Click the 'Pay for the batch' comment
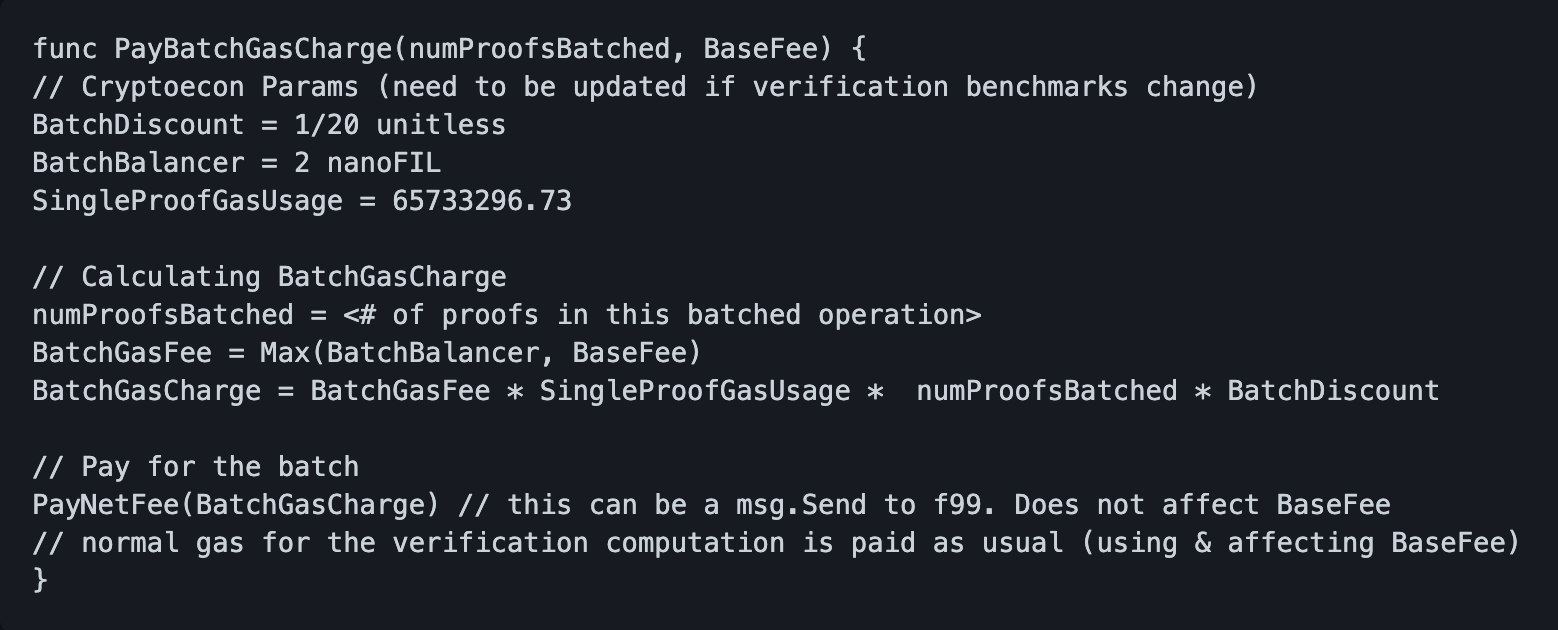1558x630 pixels. [x=195, y=467]
